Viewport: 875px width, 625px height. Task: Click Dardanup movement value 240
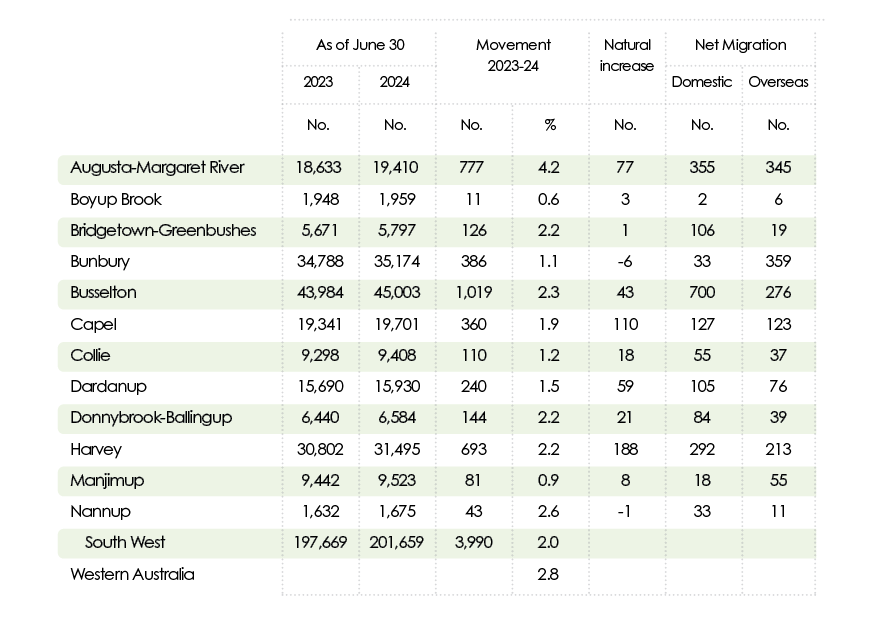[x=473, y=387]
